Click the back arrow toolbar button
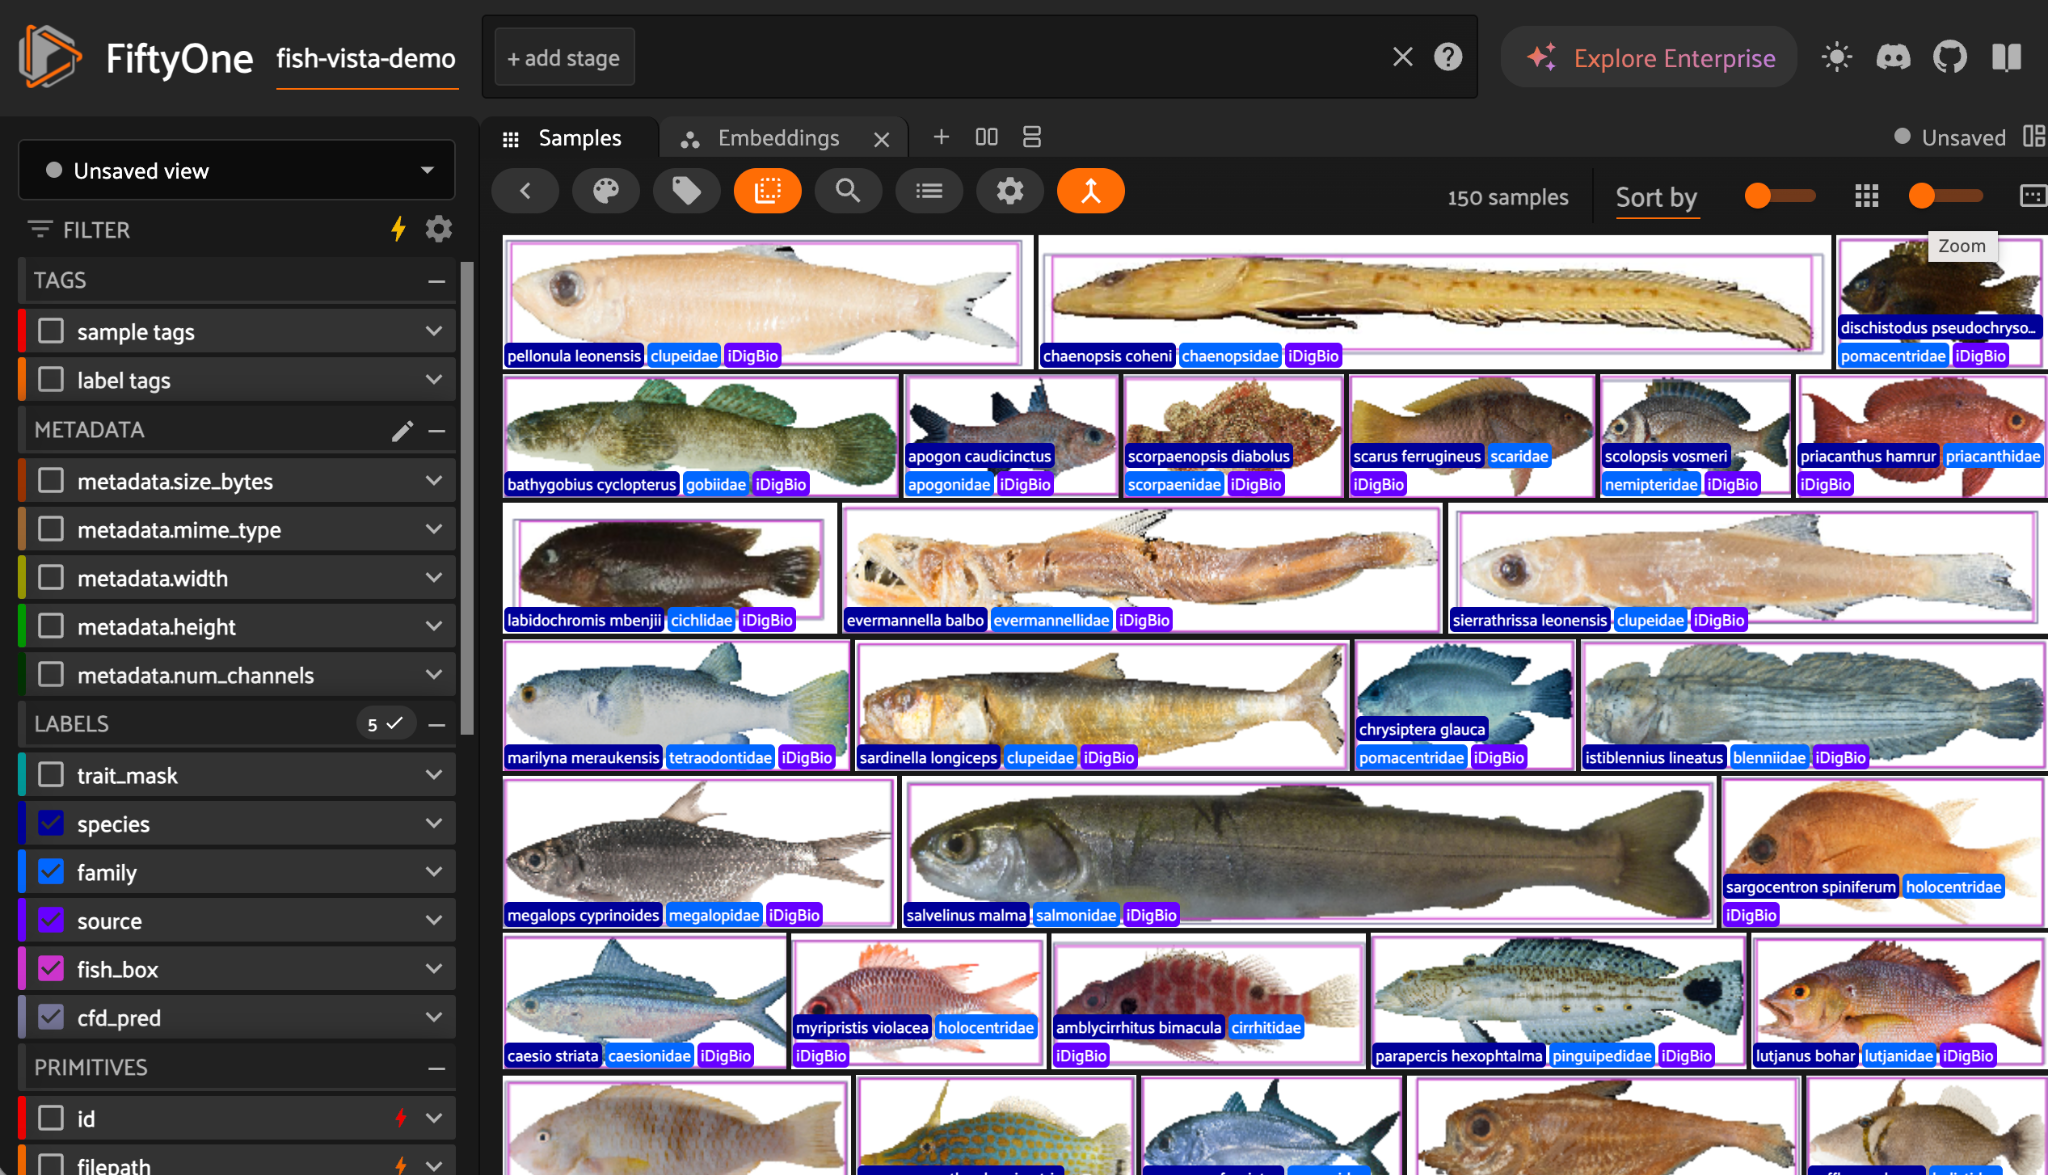This screenshot has width=2048, height=1175. tap(525, 191)
